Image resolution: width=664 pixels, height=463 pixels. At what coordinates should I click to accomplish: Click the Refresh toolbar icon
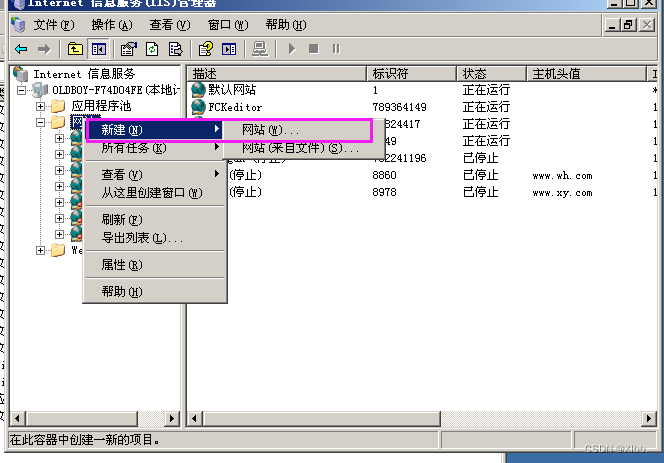tap(152, 49)
